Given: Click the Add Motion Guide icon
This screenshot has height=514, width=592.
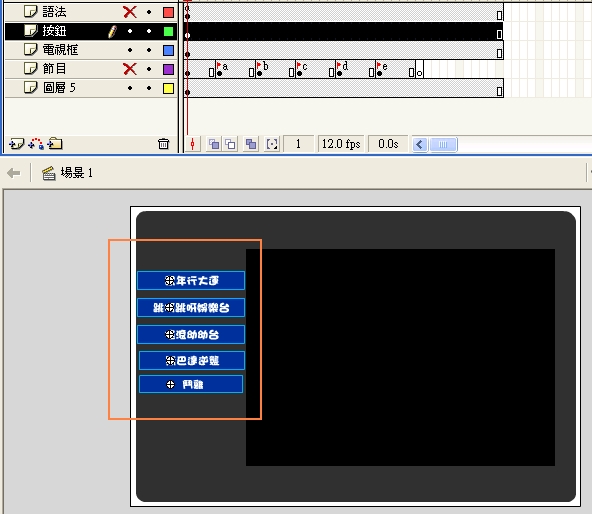Looking at the screenshot, I should [x=36, y=144].
